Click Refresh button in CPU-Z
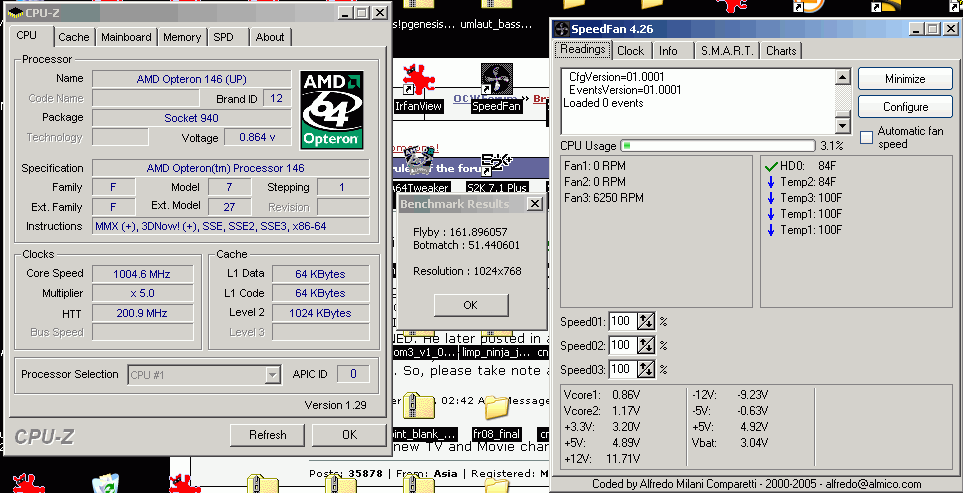 pos(268,435)
